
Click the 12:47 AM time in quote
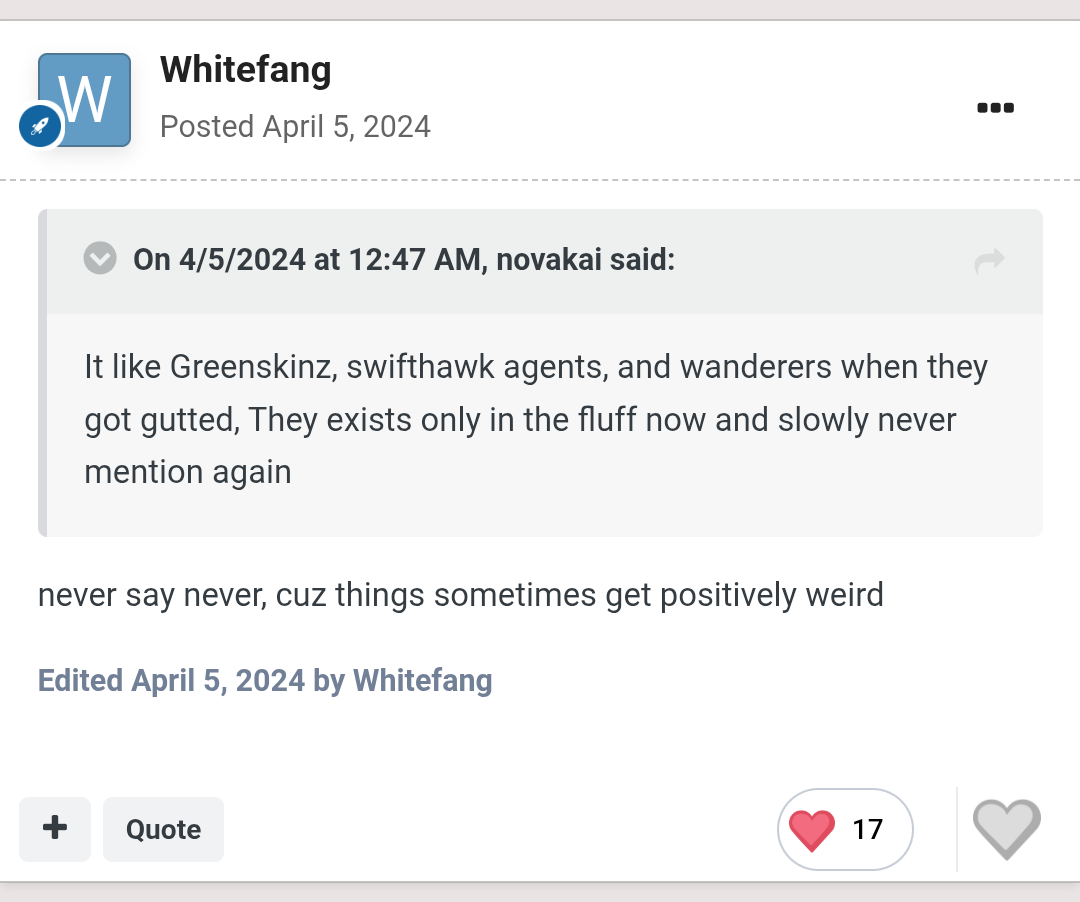click(x=415, y=260)
